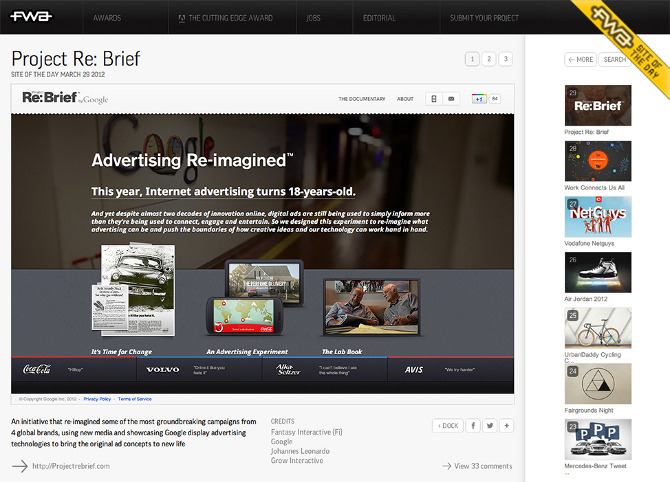The height and width of the screenshot is (482, 670).
Task: Click the An Advertising Experiment caption
Action: pyautogui.click(x=247, y=352)
